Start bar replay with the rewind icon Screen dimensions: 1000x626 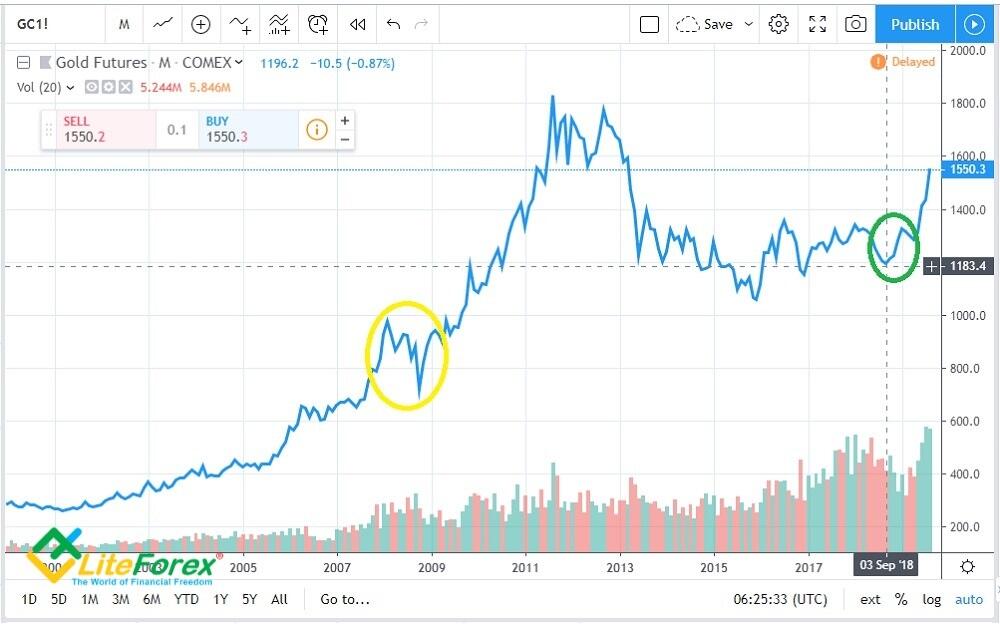(x=357, y=24)
